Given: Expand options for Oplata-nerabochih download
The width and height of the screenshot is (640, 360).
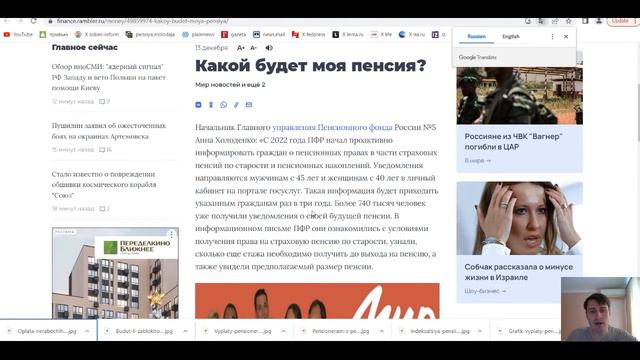Looking at the screenshot, I should [87, 331].
